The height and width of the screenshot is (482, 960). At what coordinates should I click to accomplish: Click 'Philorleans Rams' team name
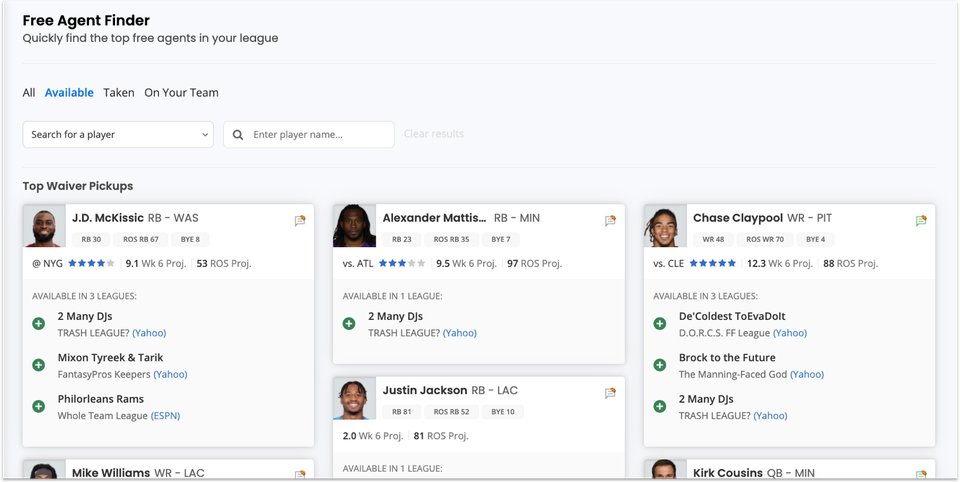(100, 399)
